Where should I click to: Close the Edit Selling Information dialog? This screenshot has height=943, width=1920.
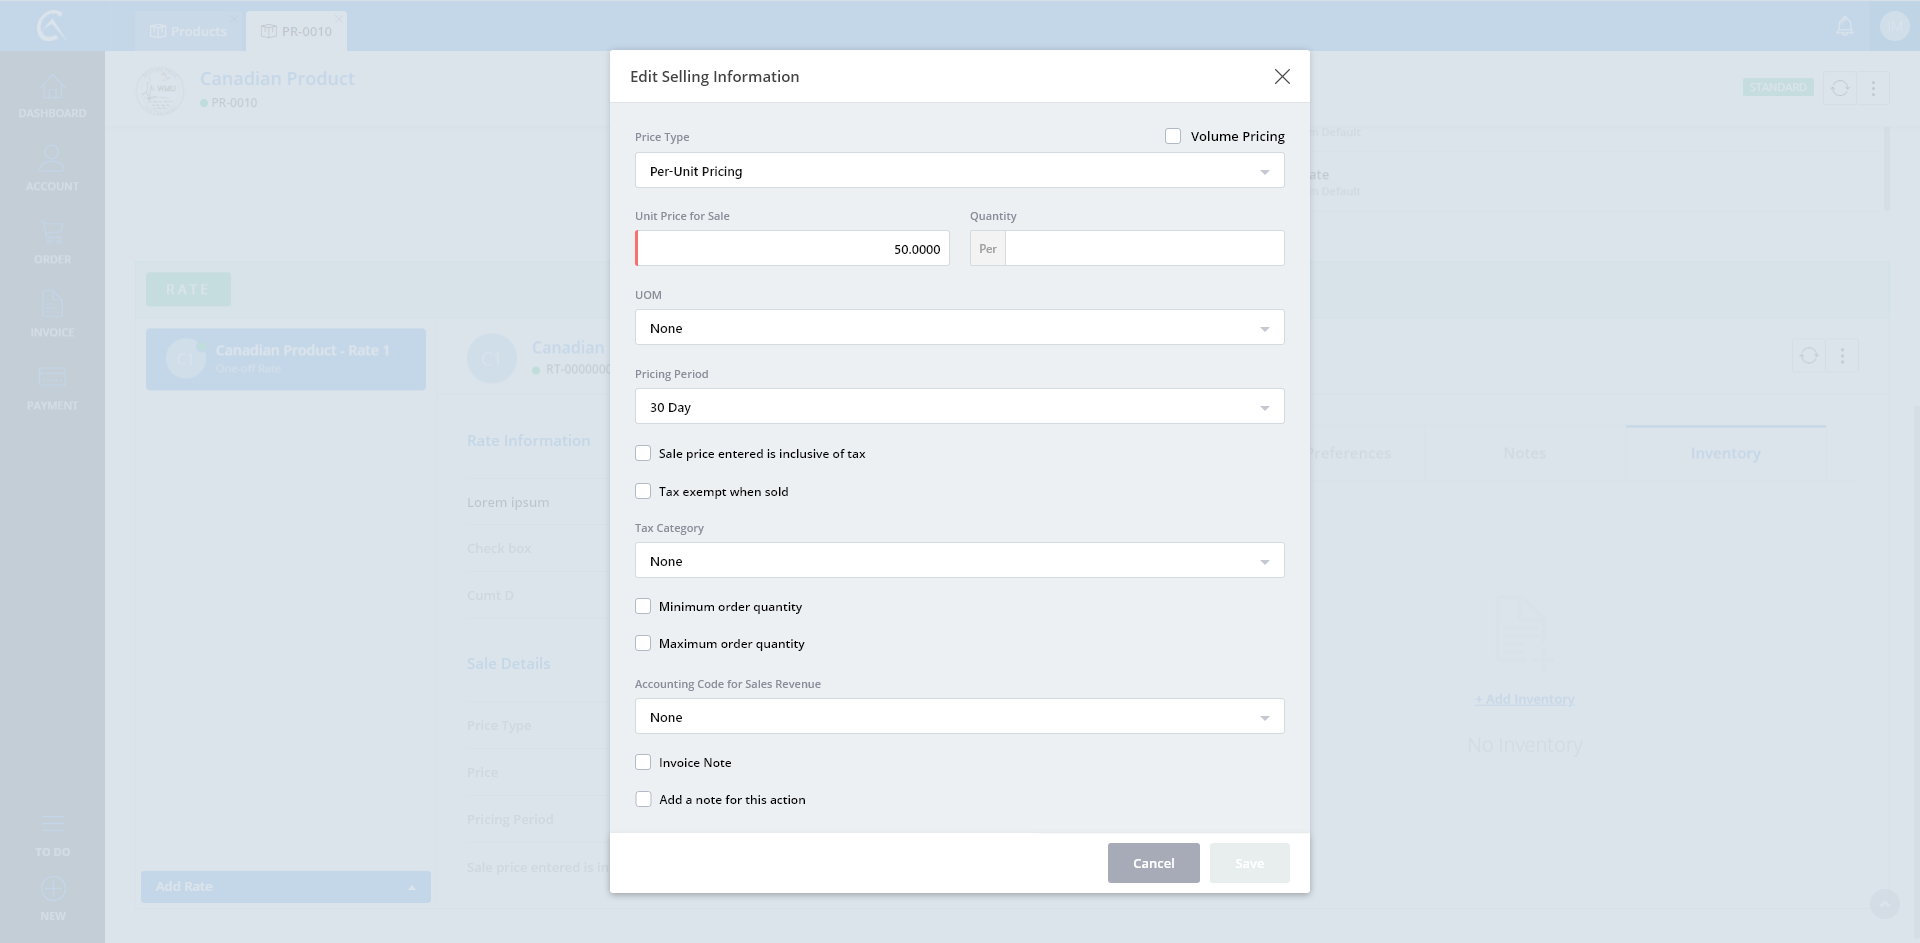tap(1282, 77)
